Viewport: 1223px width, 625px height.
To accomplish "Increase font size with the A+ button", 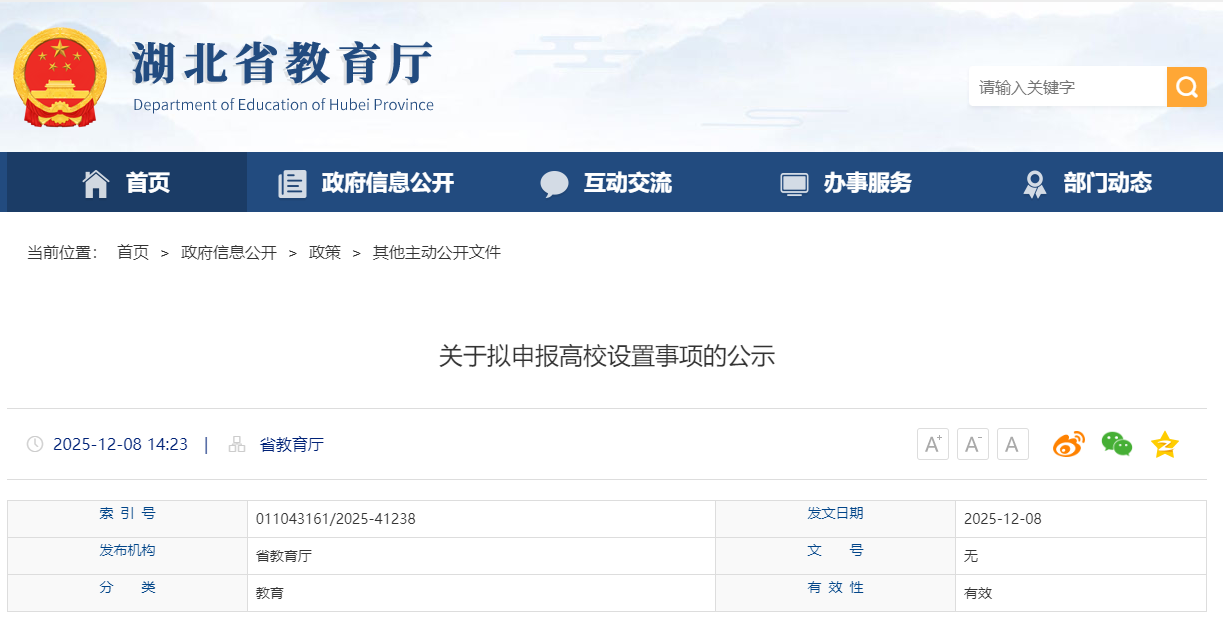I will (x=932, y=443).
